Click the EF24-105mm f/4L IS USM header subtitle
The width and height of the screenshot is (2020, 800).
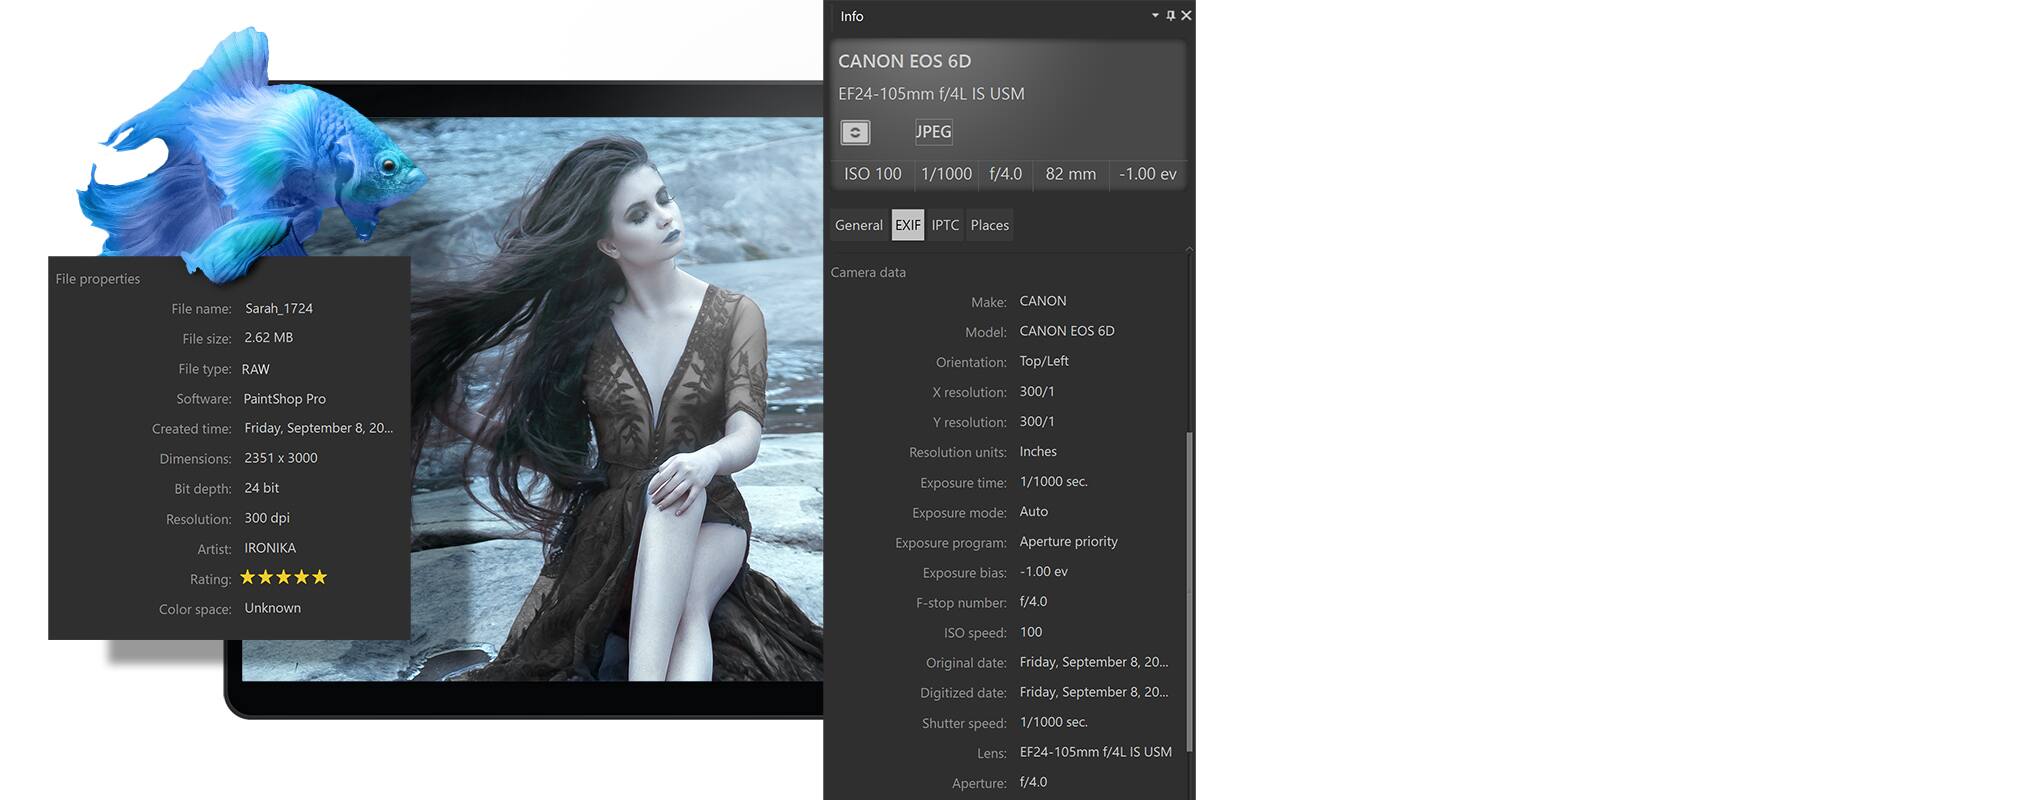tap(931, 94)
